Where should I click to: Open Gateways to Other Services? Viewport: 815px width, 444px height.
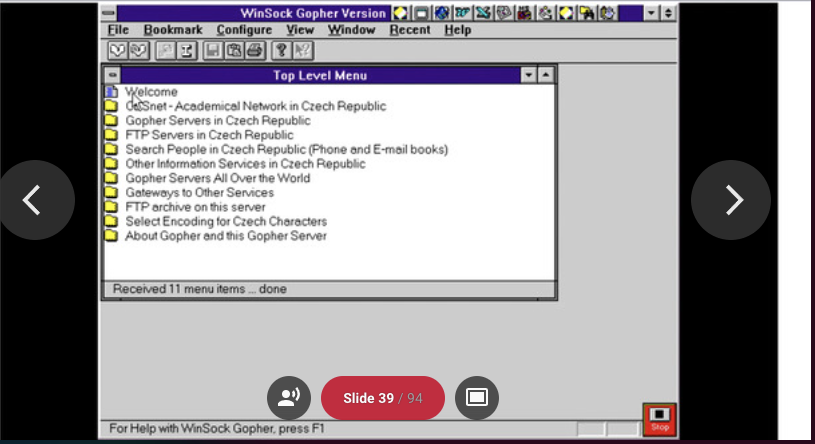pyautogui.click(x=200, y=193)
